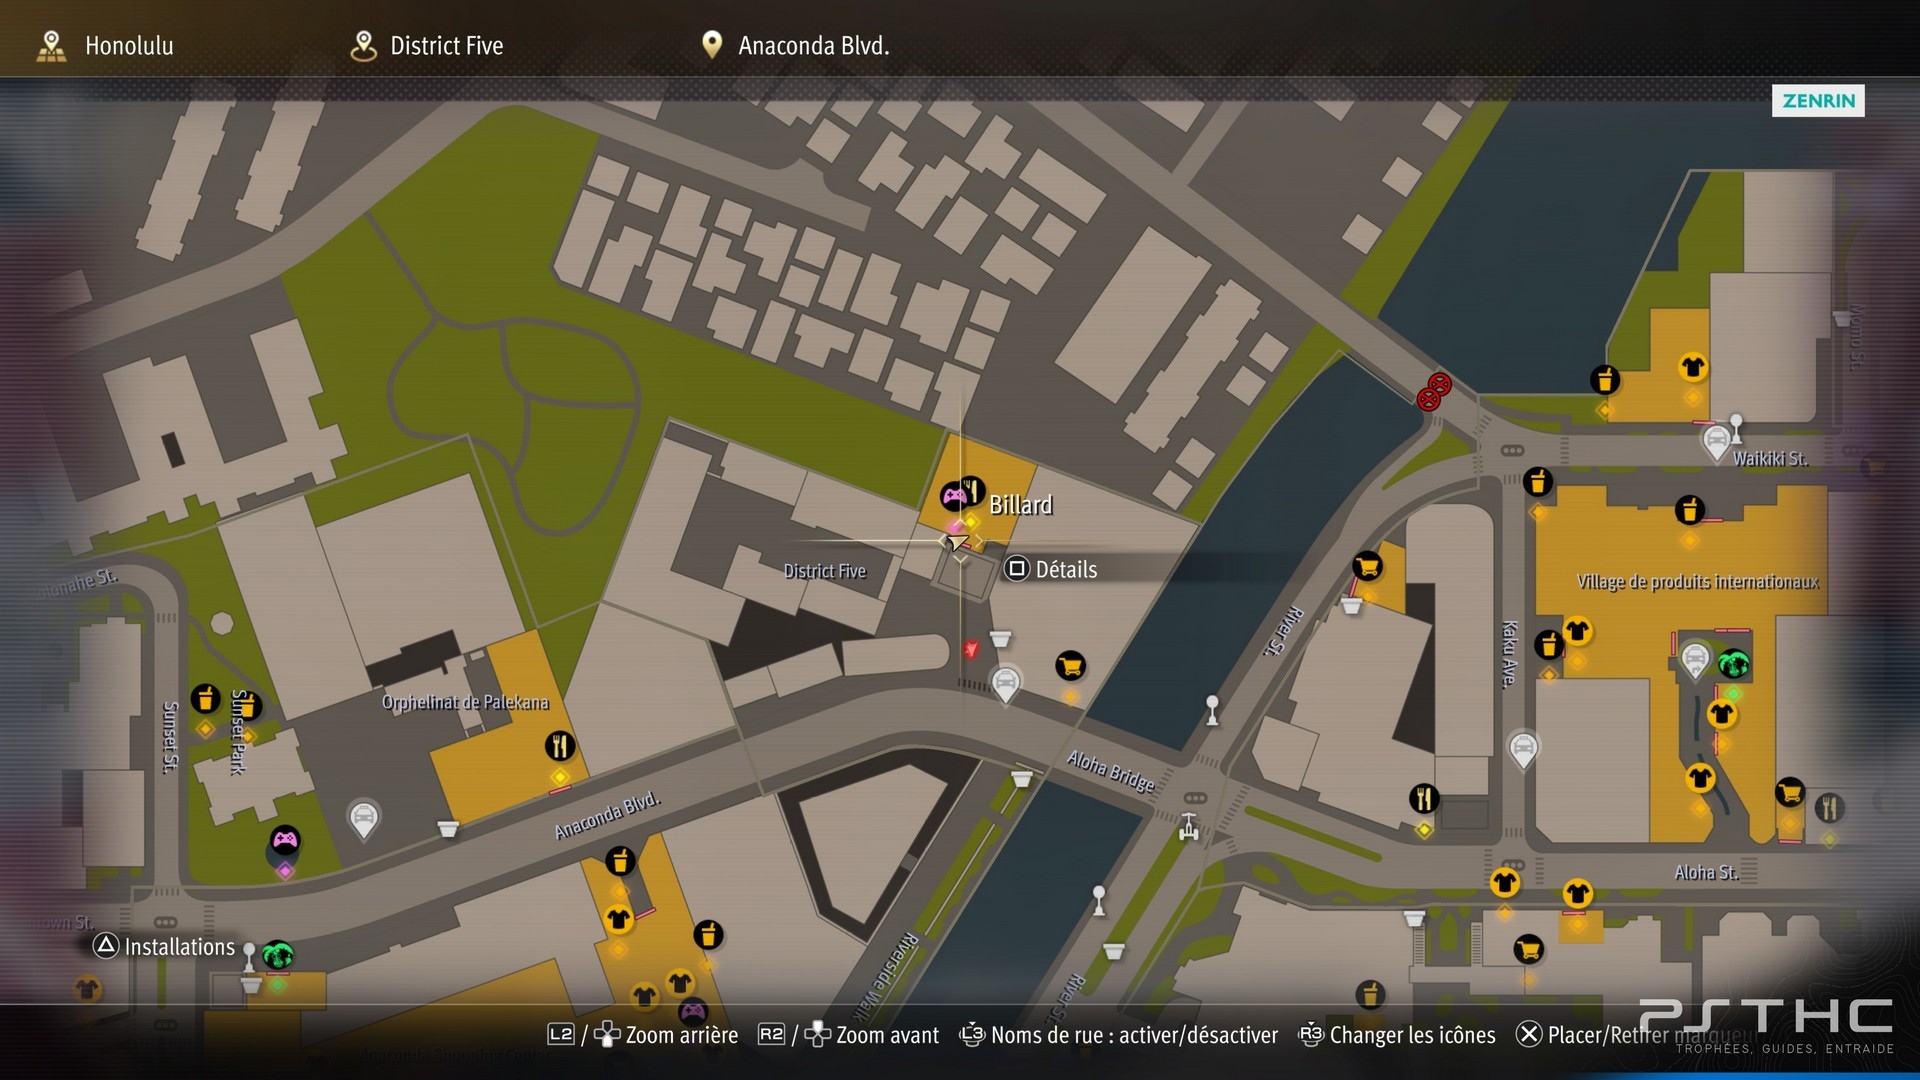
Task: Change the icons with Changer les icônes
Action: 1397,1035
